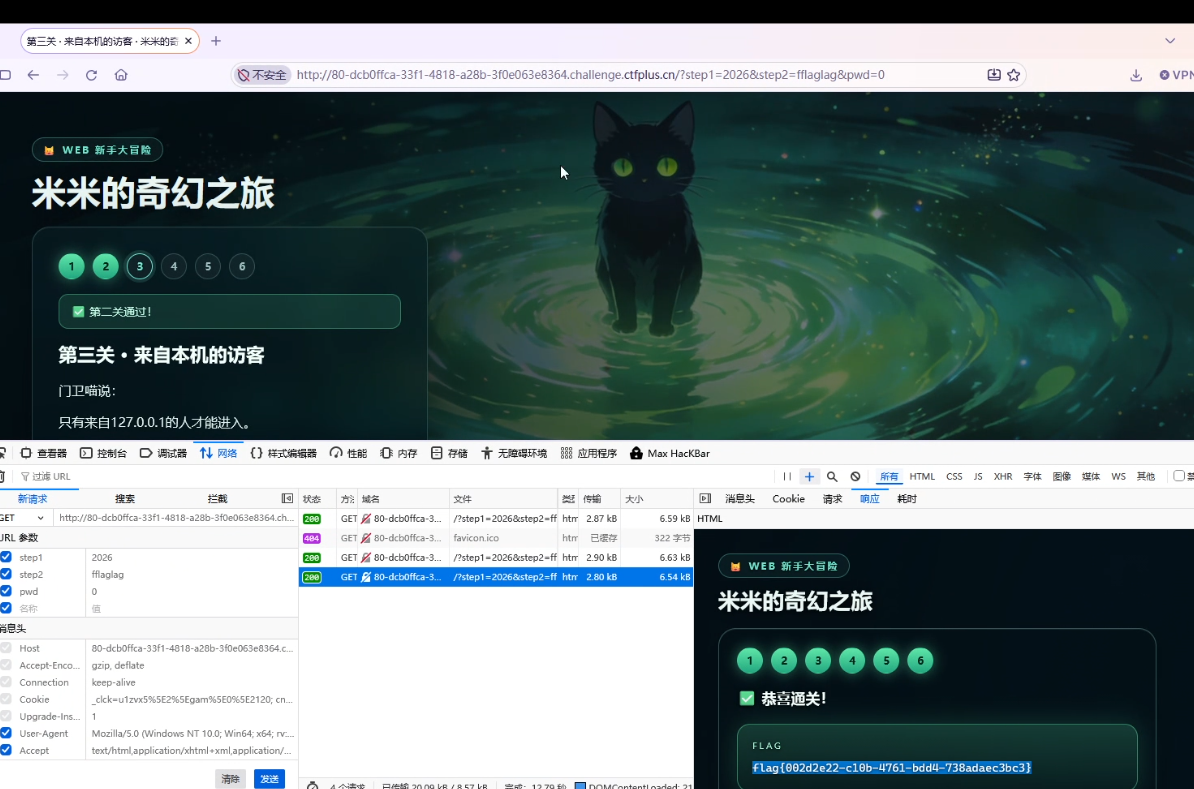Click the 不安全 site security badge
The height and width of the screenshot is (789, 1194).
pyautogui.click(x=262, y=75)
